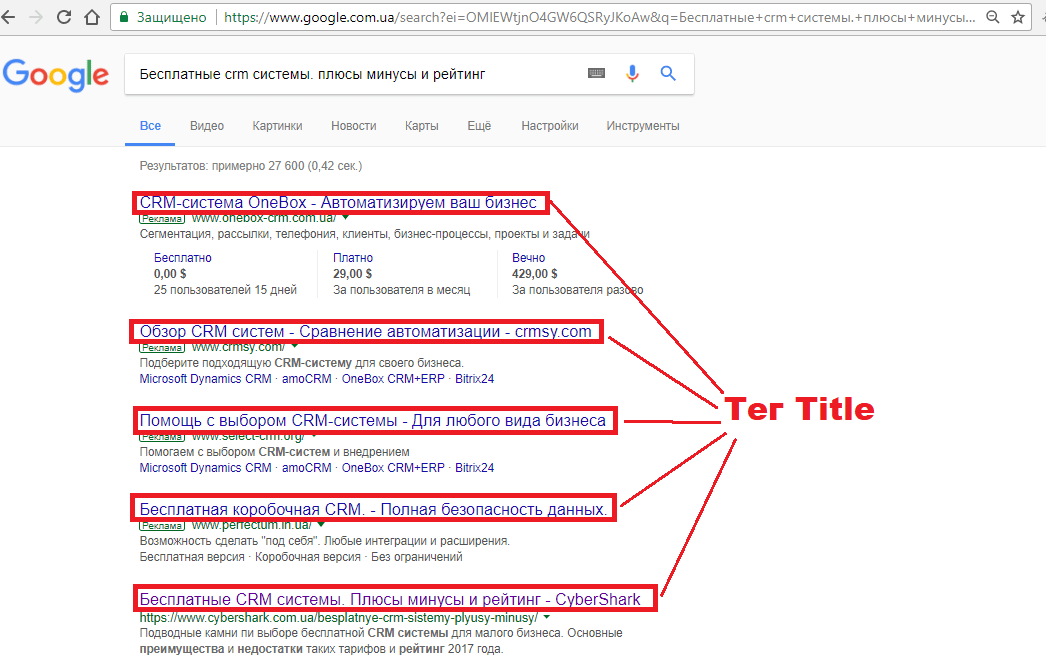Click the green secure padlock icon
Image resolution: width=1046 pixels, height=663 pixels.
click(124, 17)
